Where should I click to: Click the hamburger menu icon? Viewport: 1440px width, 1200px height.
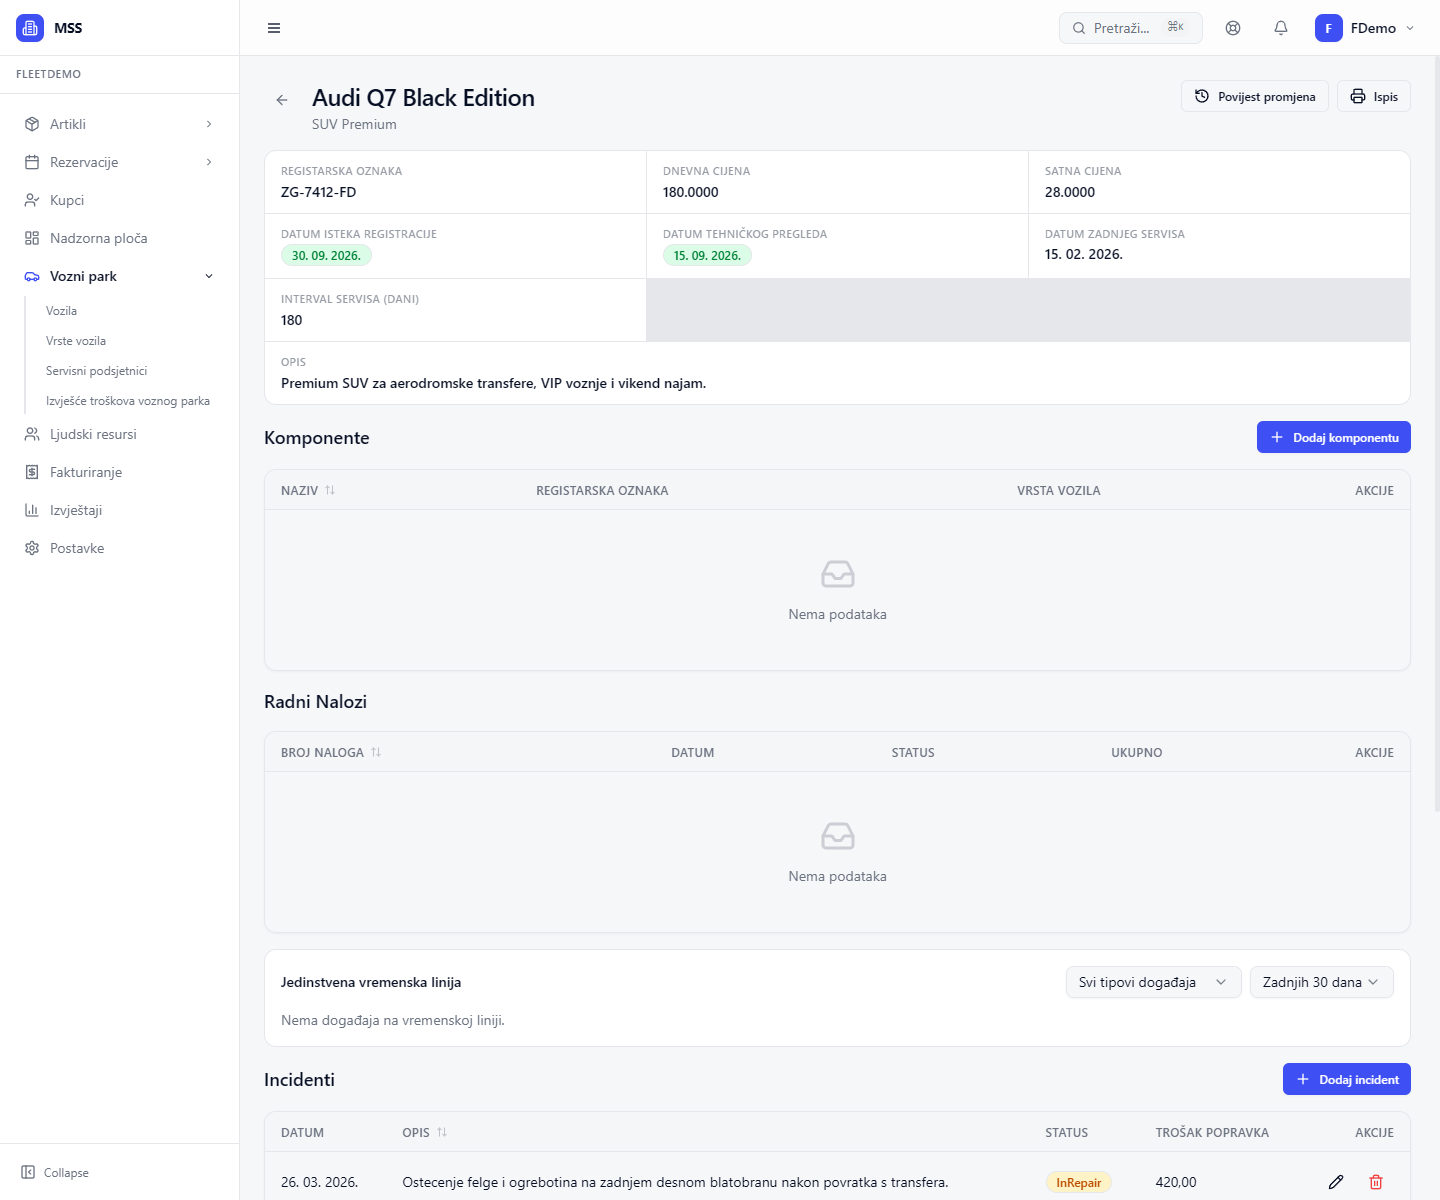pos(274,28)
